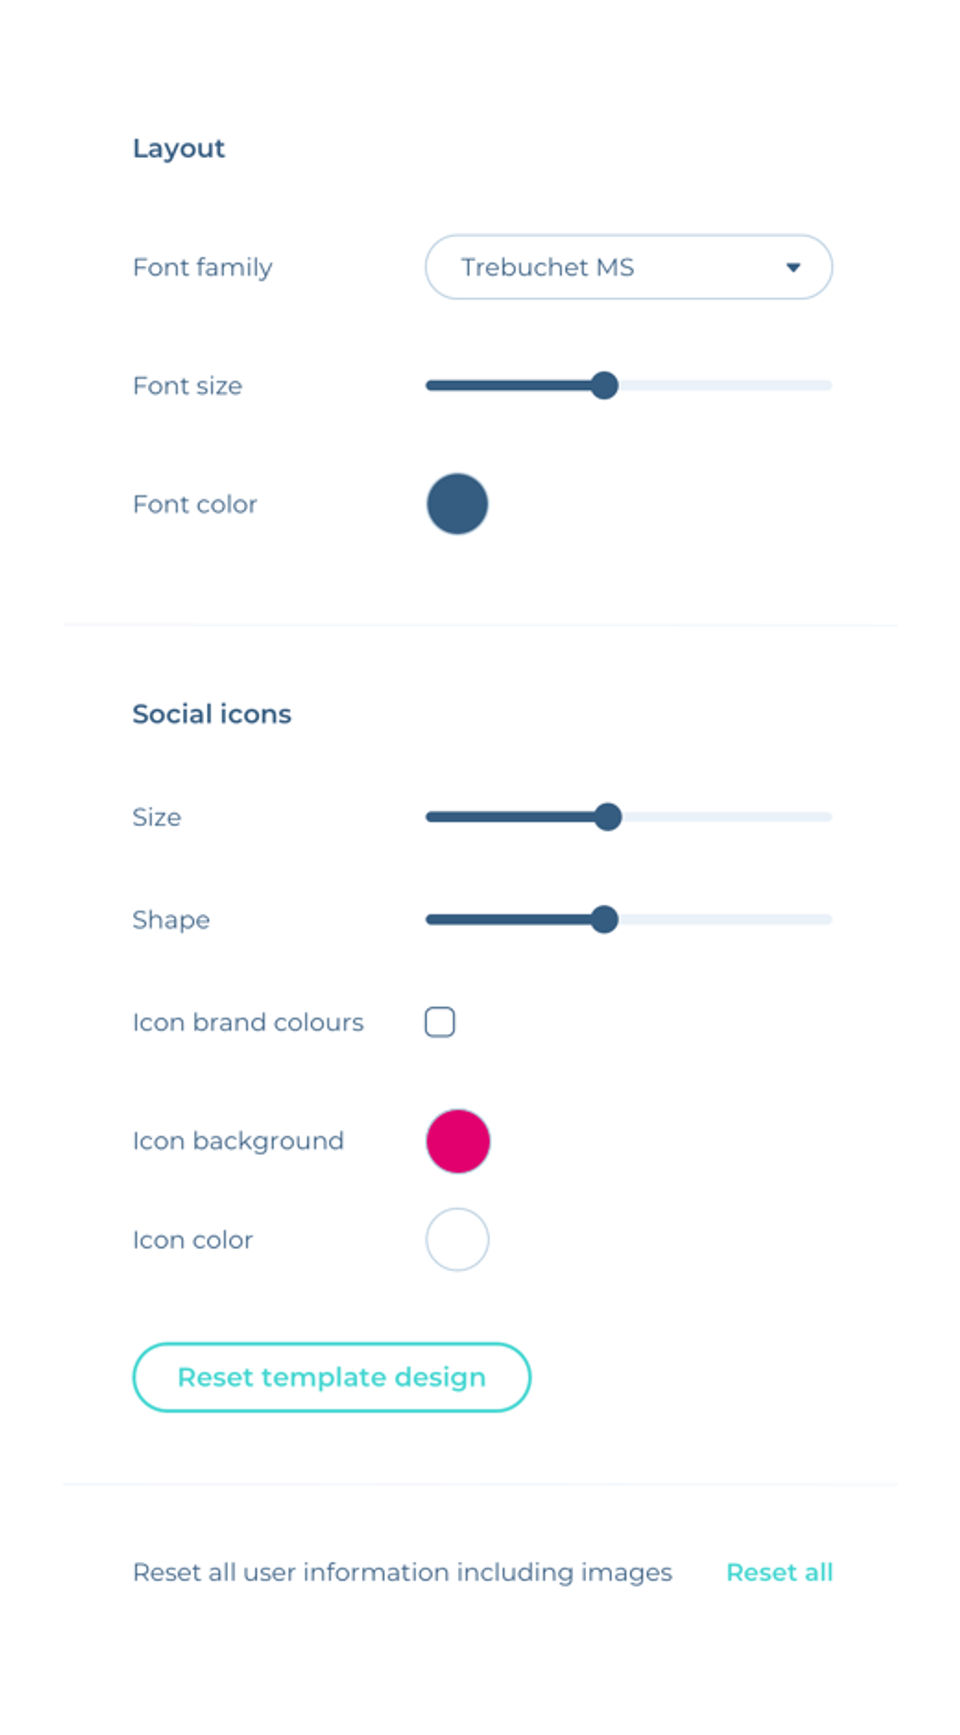Click the Font color label
The width and height of the screenshot is (960, 1735).
coord(195,504)
